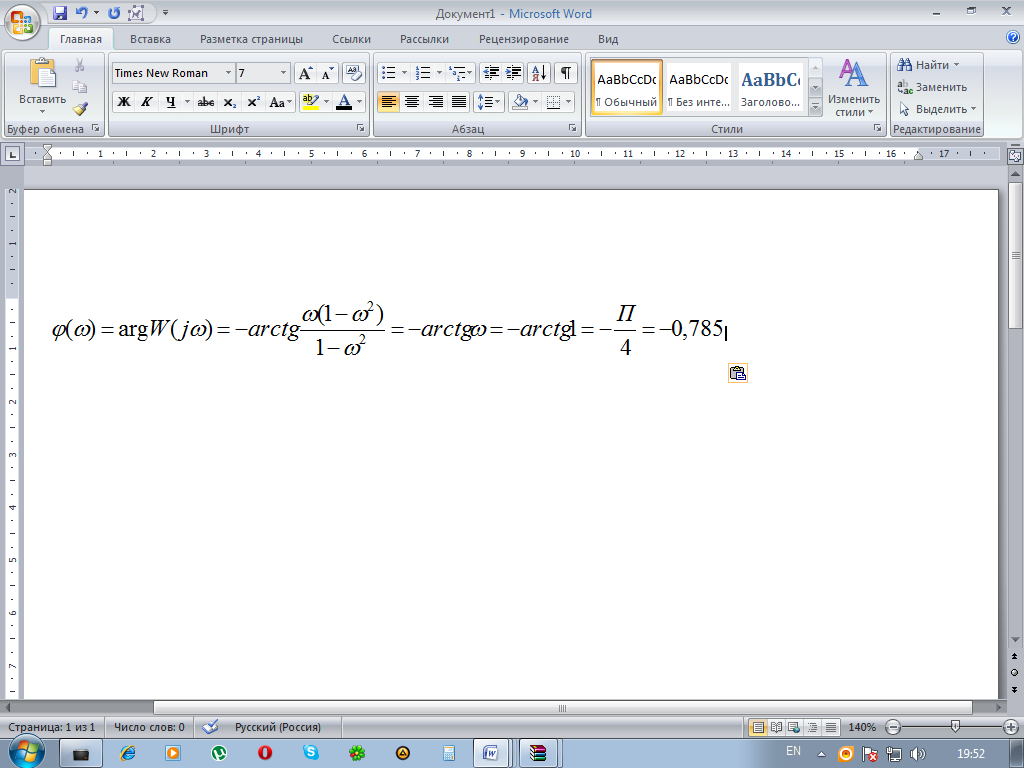Screen dimensions: 1024x768
Task: Apply the Обычный style
Action: (x=626, y=88)
